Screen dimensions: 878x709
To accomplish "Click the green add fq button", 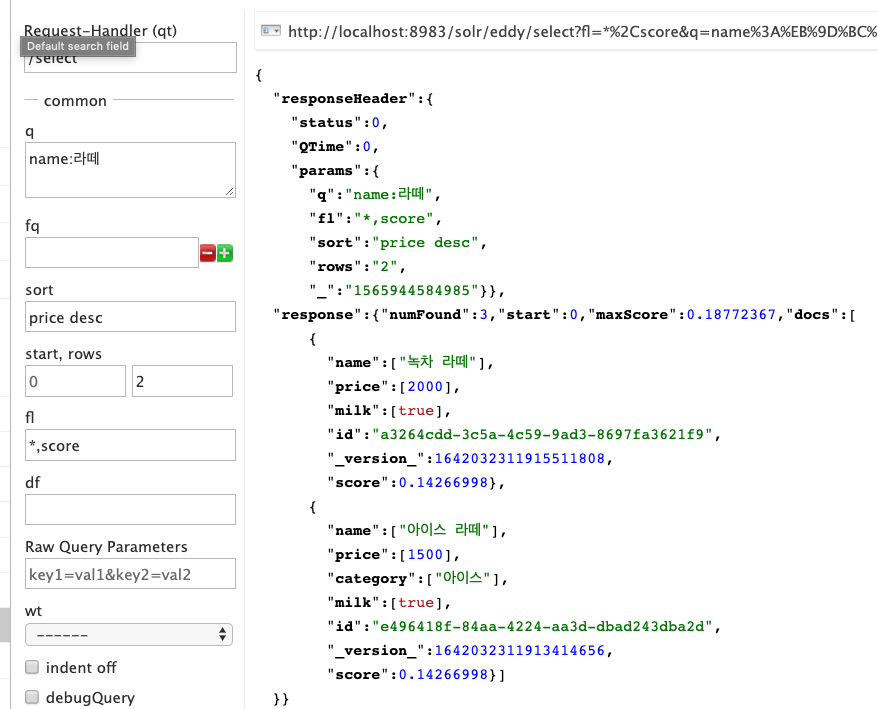I will click(x=225, y=253).
